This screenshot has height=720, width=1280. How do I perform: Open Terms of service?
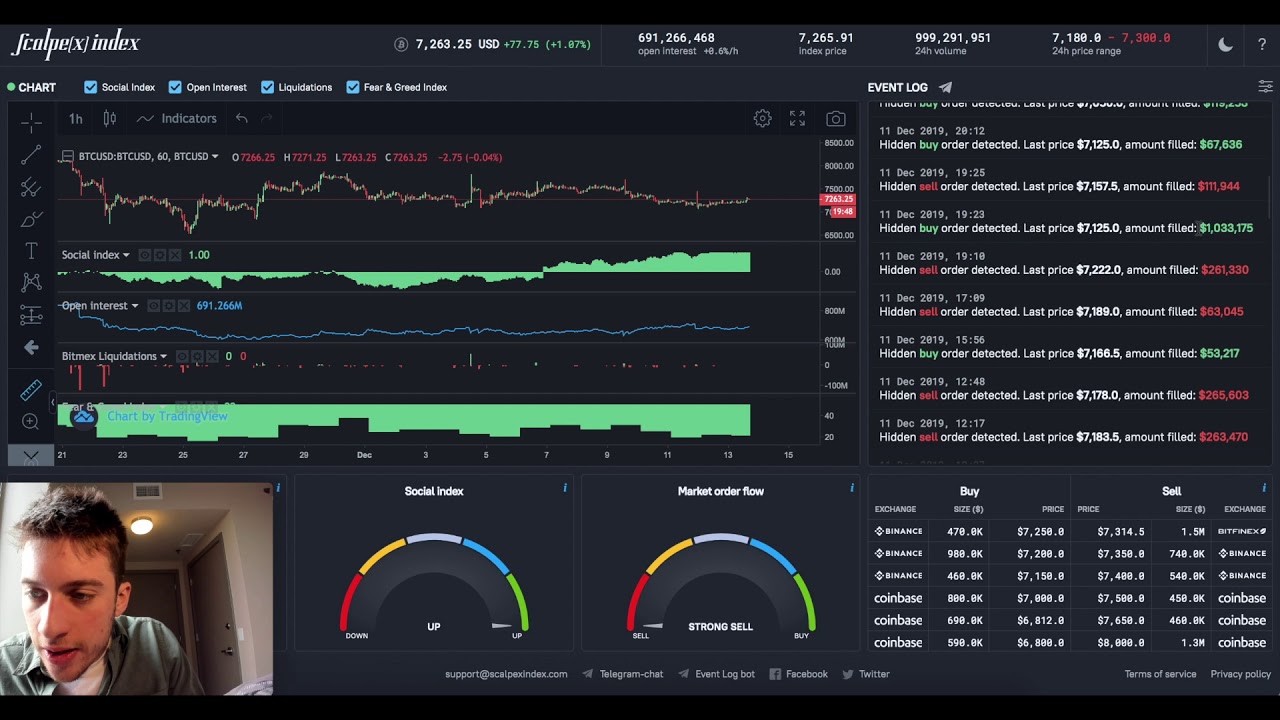(1160, 674)
